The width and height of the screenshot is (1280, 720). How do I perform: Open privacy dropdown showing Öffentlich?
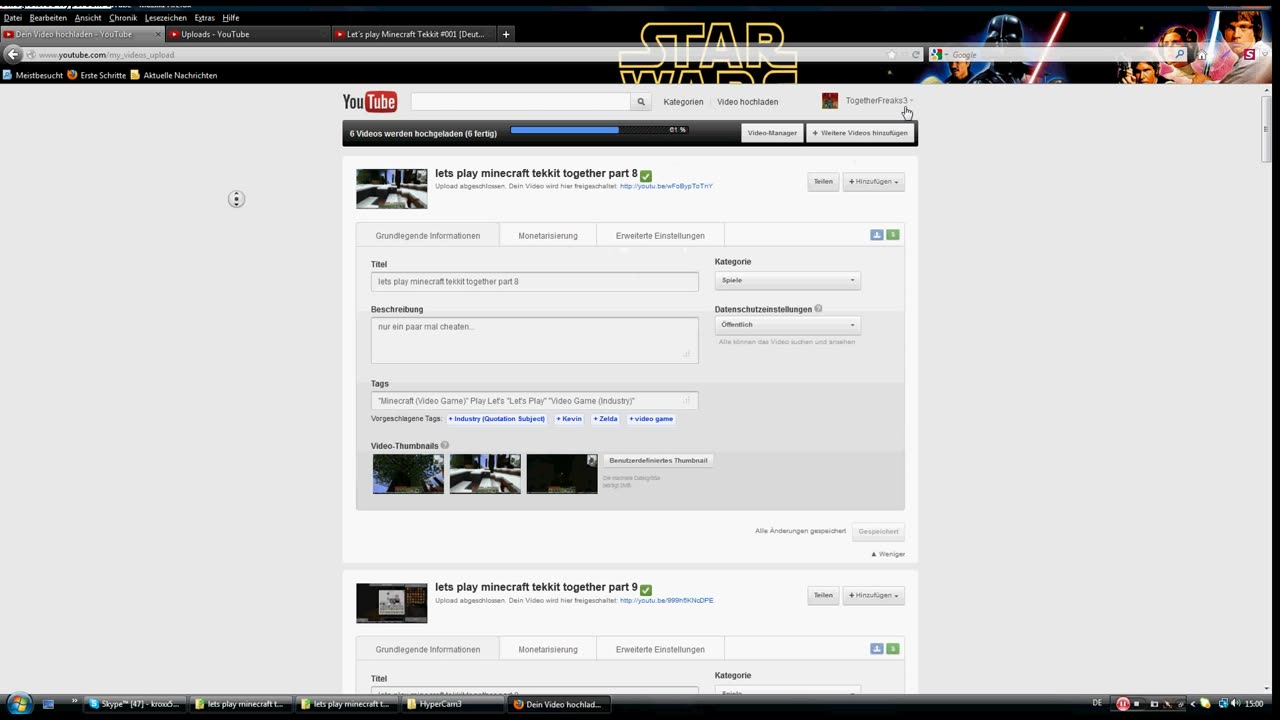[788, 325]
